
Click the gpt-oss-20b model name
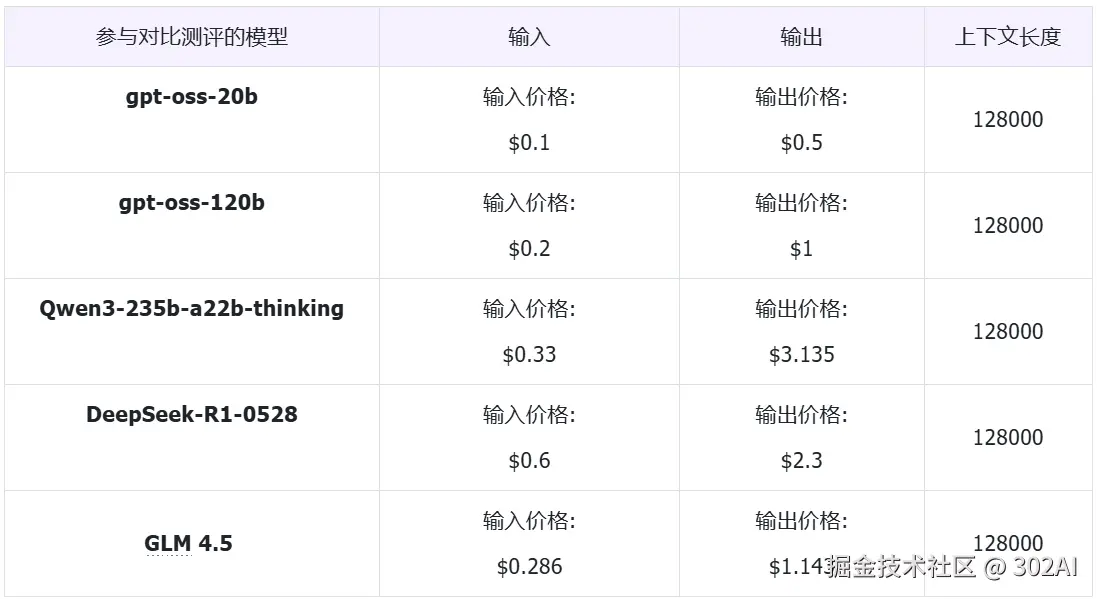point(191,97)
